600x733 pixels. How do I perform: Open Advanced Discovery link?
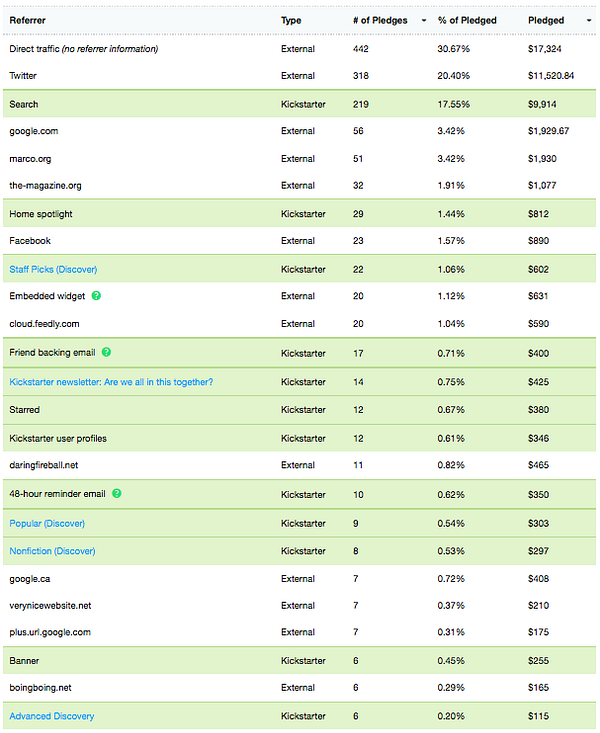pos(51,716)
